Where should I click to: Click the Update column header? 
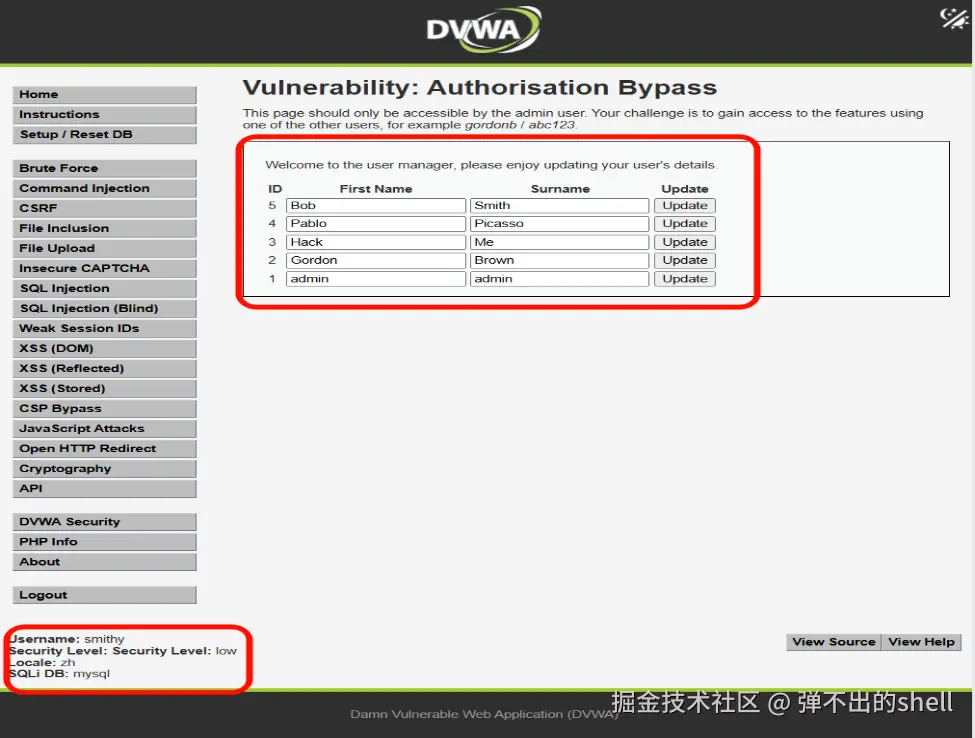[685, 189]
